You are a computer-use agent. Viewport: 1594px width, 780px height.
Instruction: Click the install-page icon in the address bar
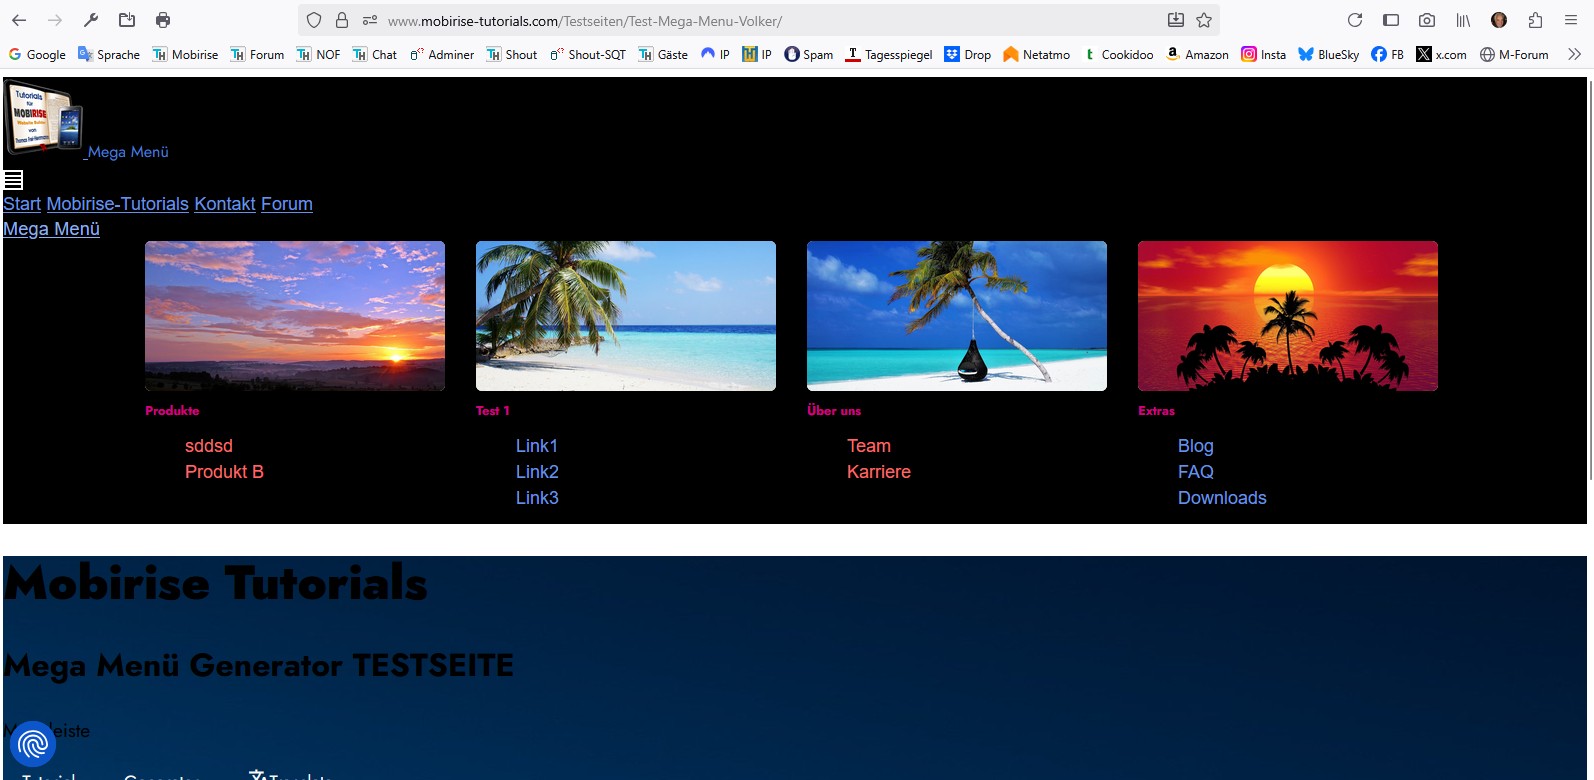click(x=1176, y=20)
